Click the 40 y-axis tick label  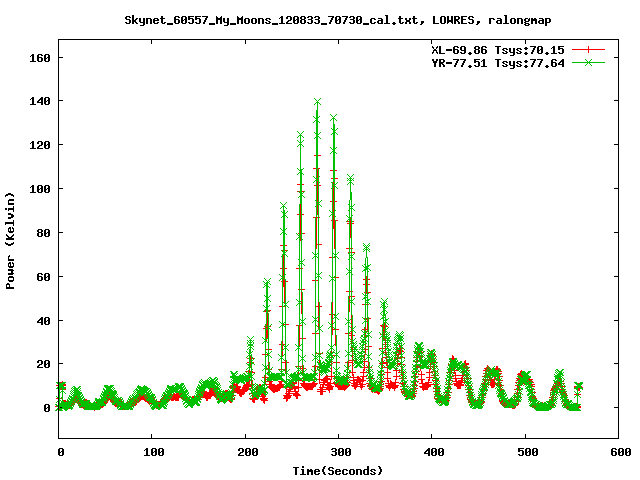coord(43,321)
